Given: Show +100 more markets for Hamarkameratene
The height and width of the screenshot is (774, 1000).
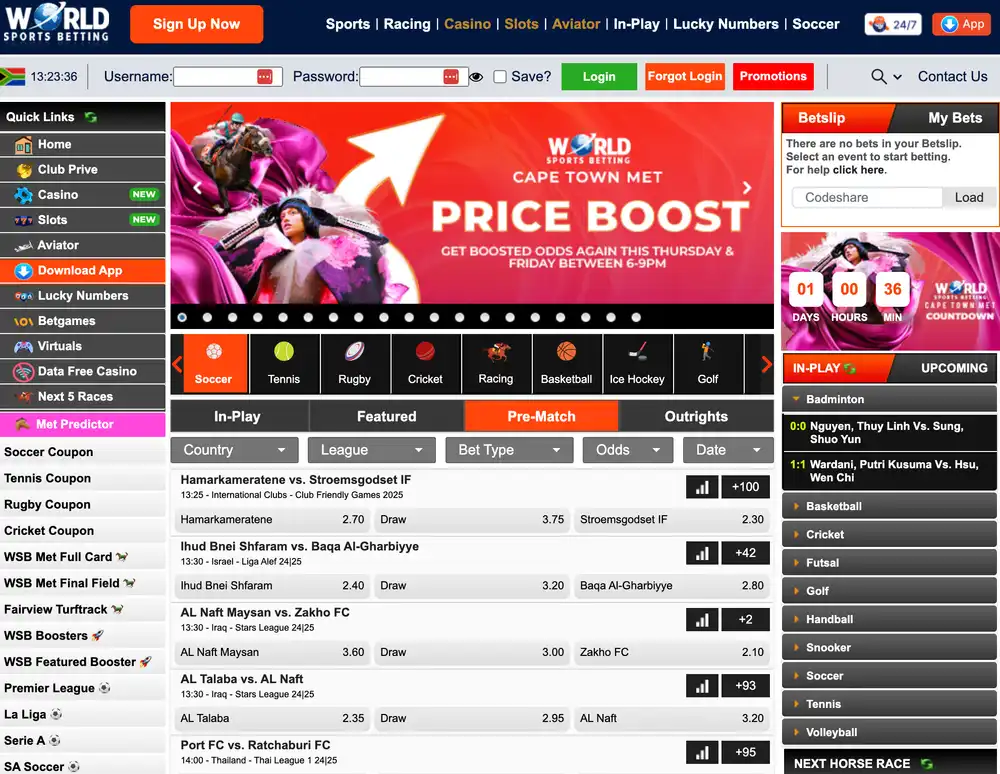Looking at the screenshot, I should coord(745,487).
